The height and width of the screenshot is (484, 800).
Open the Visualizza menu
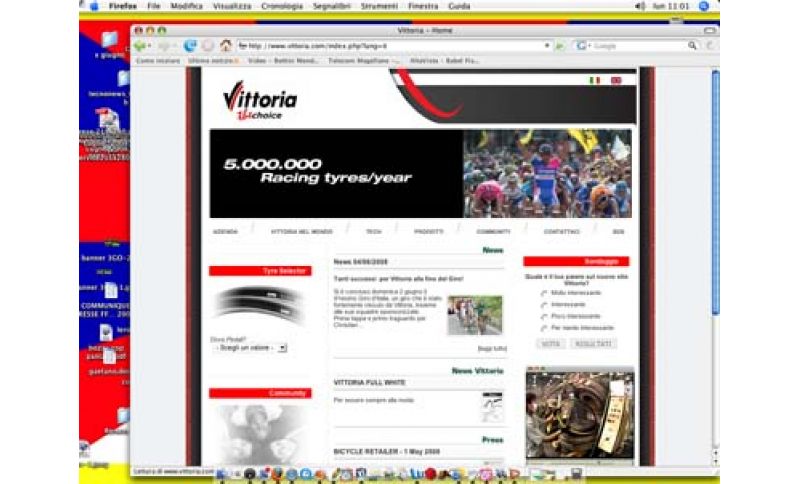point(232,6)
